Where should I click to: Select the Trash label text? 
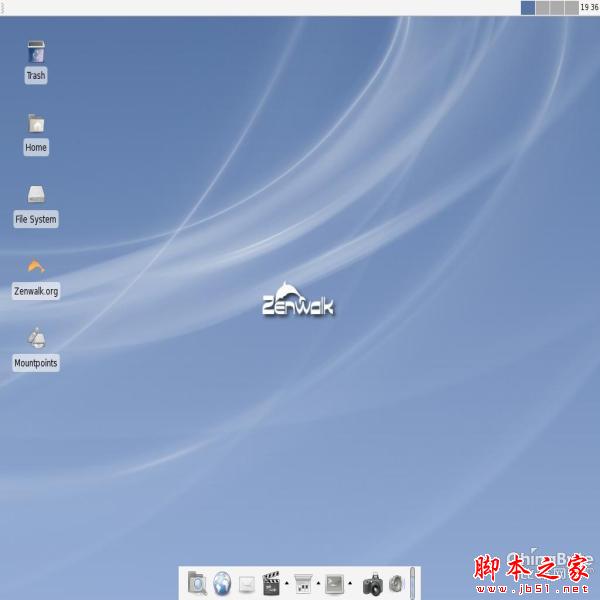(36, 75)
